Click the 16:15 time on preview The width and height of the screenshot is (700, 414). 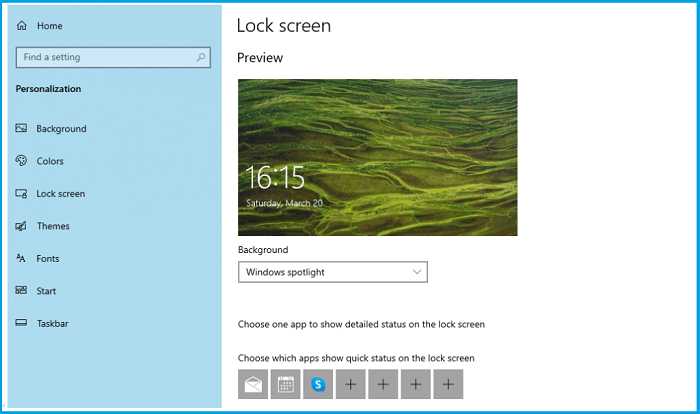pos(275,177)
